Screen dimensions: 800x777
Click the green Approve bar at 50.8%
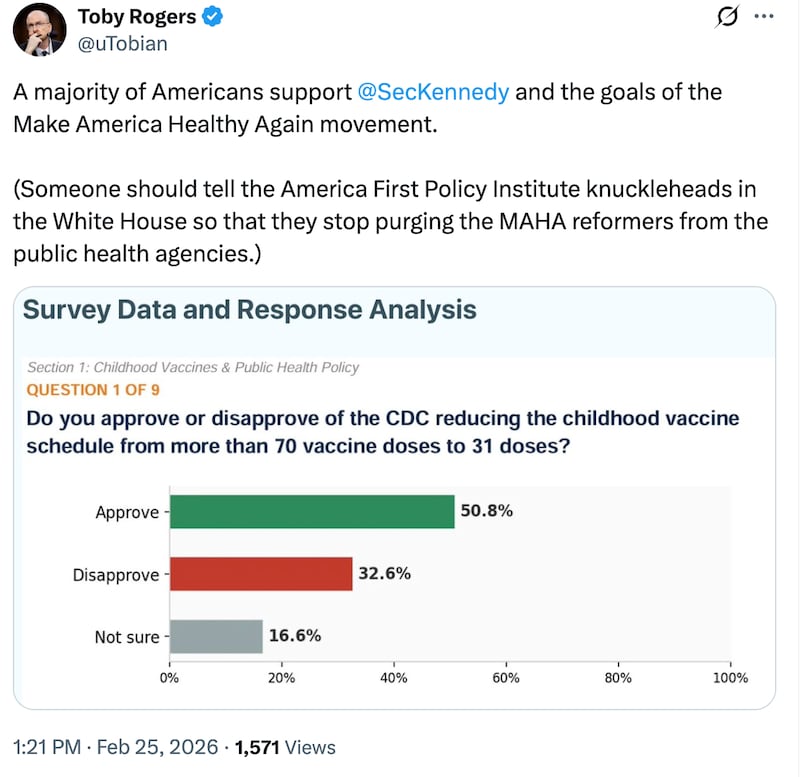[x=310, y=512]
